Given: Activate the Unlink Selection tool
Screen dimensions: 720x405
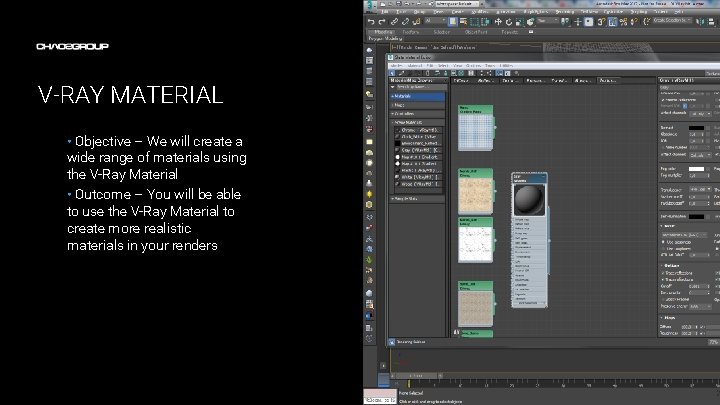Looking at the screenshot, I should point(405,22).
